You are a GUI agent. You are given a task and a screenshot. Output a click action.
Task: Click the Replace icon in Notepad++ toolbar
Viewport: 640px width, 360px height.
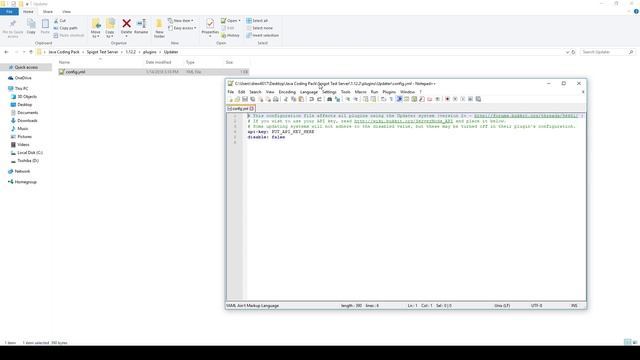338,99
